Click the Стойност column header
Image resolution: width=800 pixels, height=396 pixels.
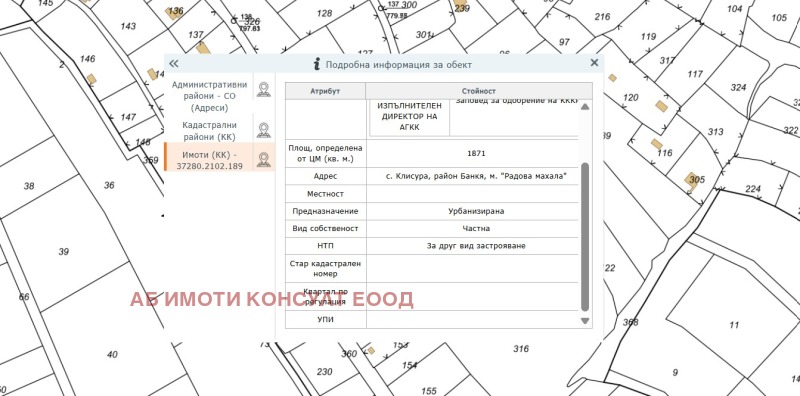[x=479, y=91]
